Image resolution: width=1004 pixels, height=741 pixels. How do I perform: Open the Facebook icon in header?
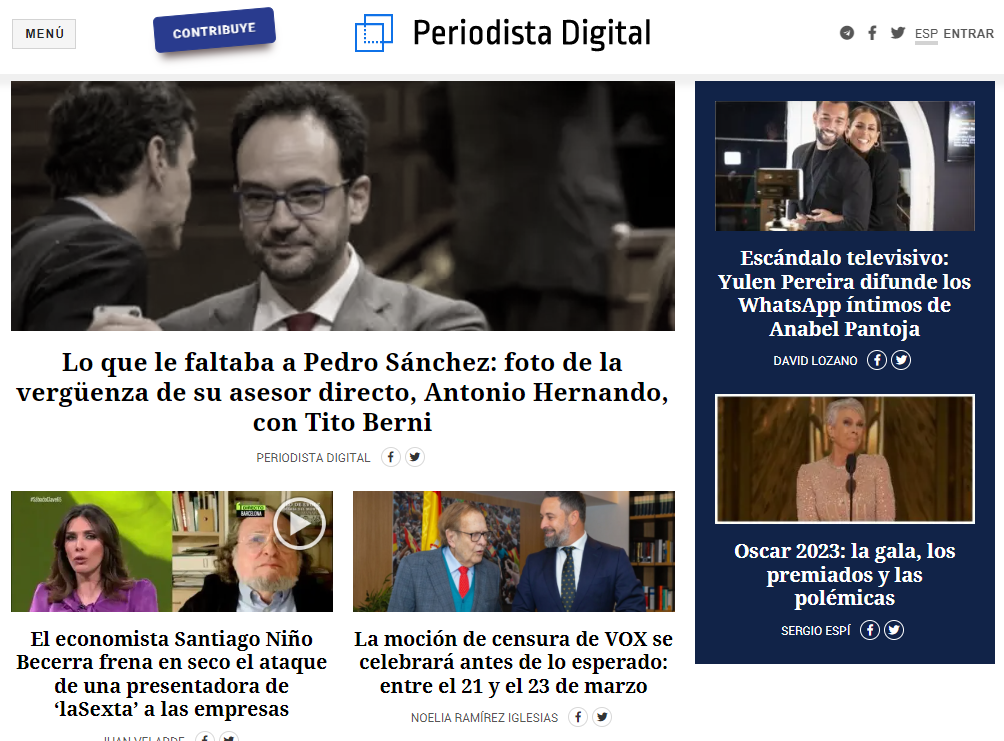point(872,33)
